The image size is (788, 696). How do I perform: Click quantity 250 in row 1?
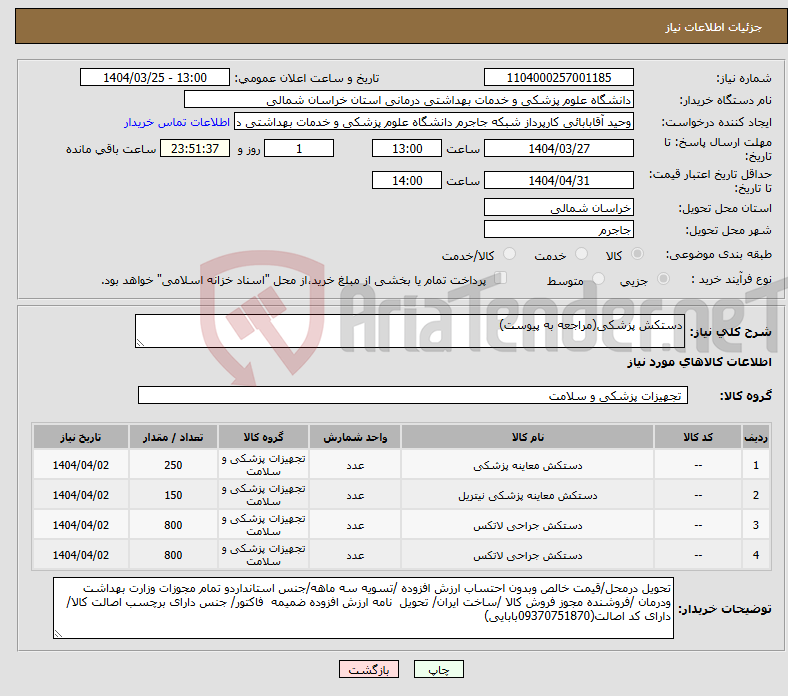coord(173,465)
